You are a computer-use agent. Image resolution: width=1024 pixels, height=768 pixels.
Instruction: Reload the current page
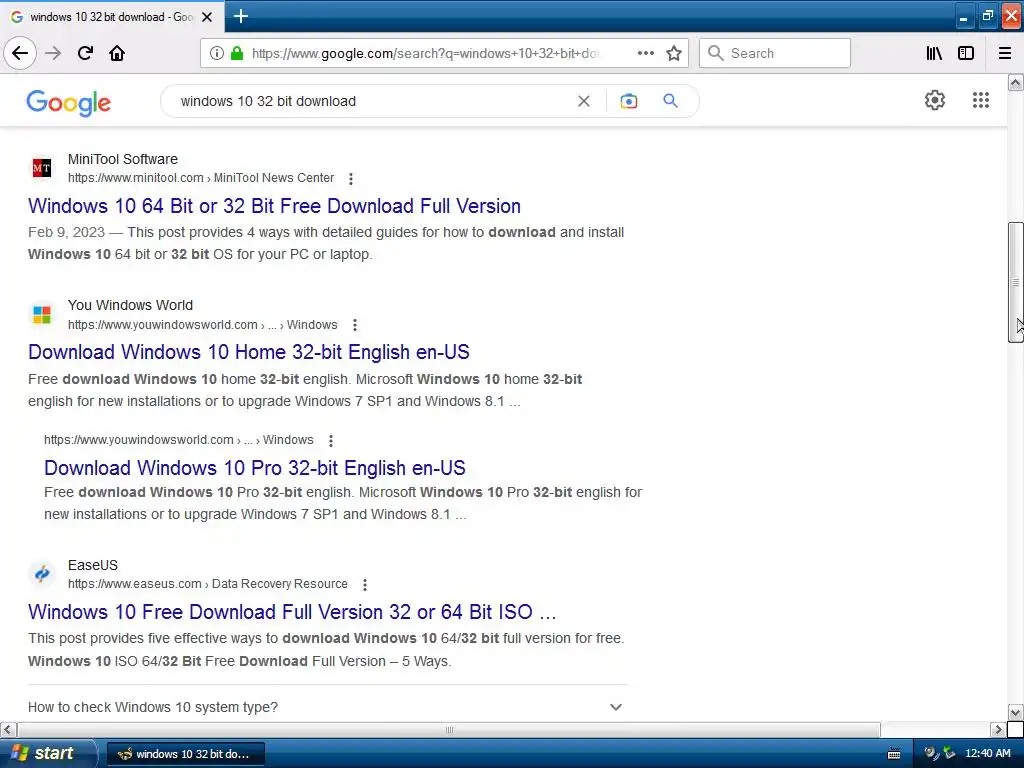[x=85, y=53]
